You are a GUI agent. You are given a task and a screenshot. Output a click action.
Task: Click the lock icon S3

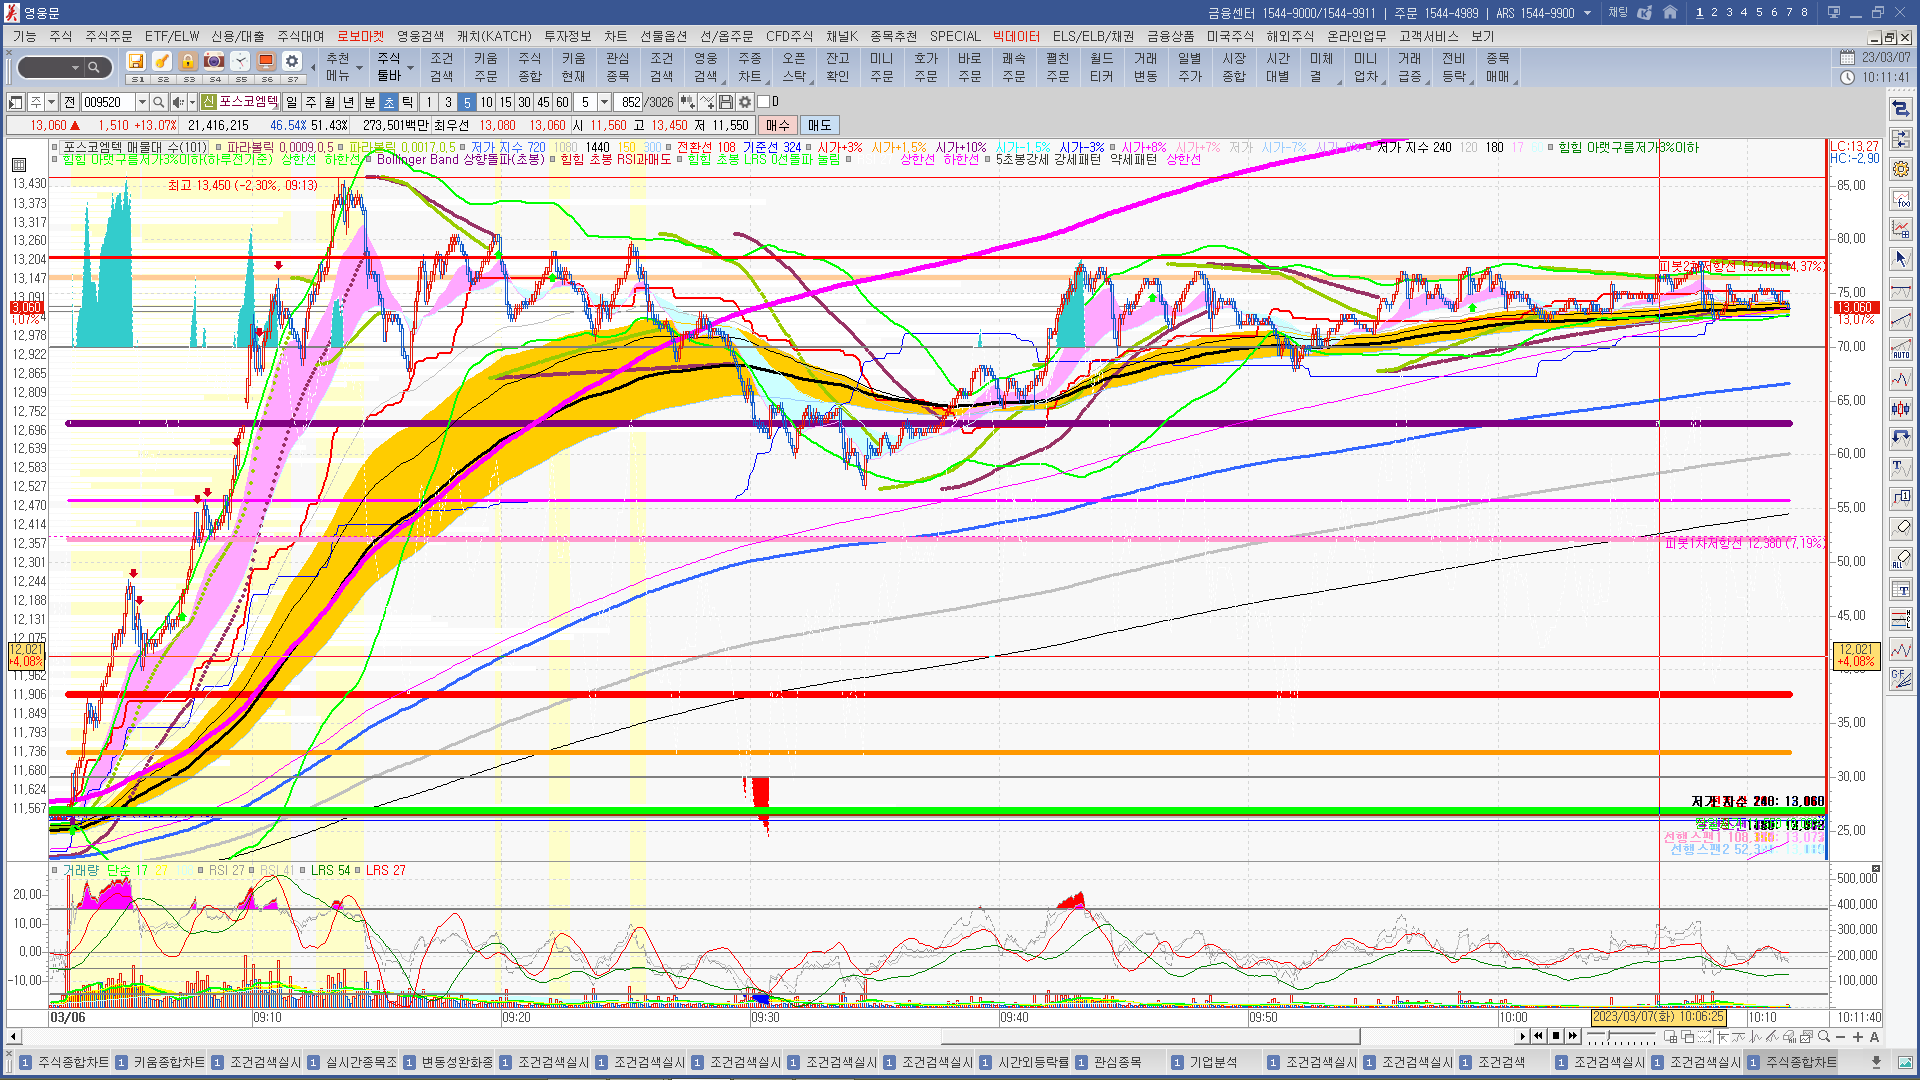coord(188,62)
